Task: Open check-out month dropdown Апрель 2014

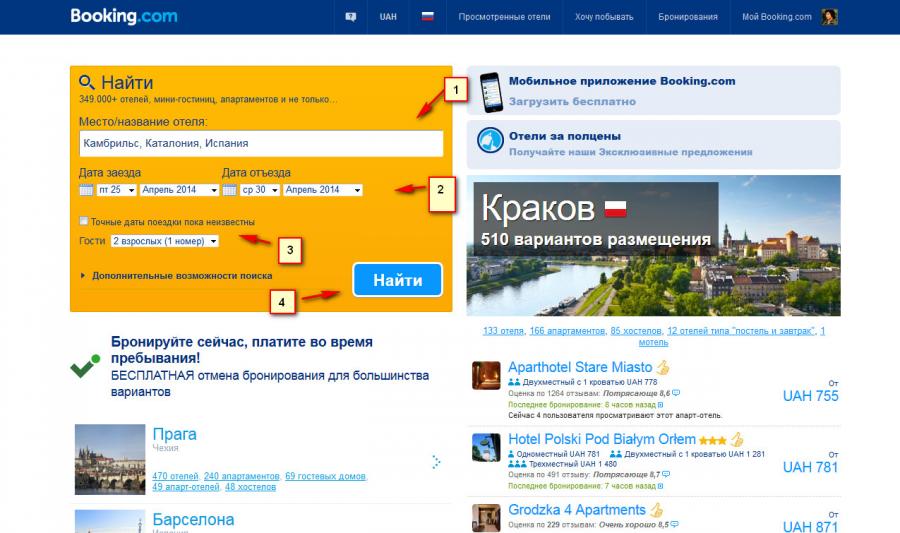Action: [x=323, y=190]
